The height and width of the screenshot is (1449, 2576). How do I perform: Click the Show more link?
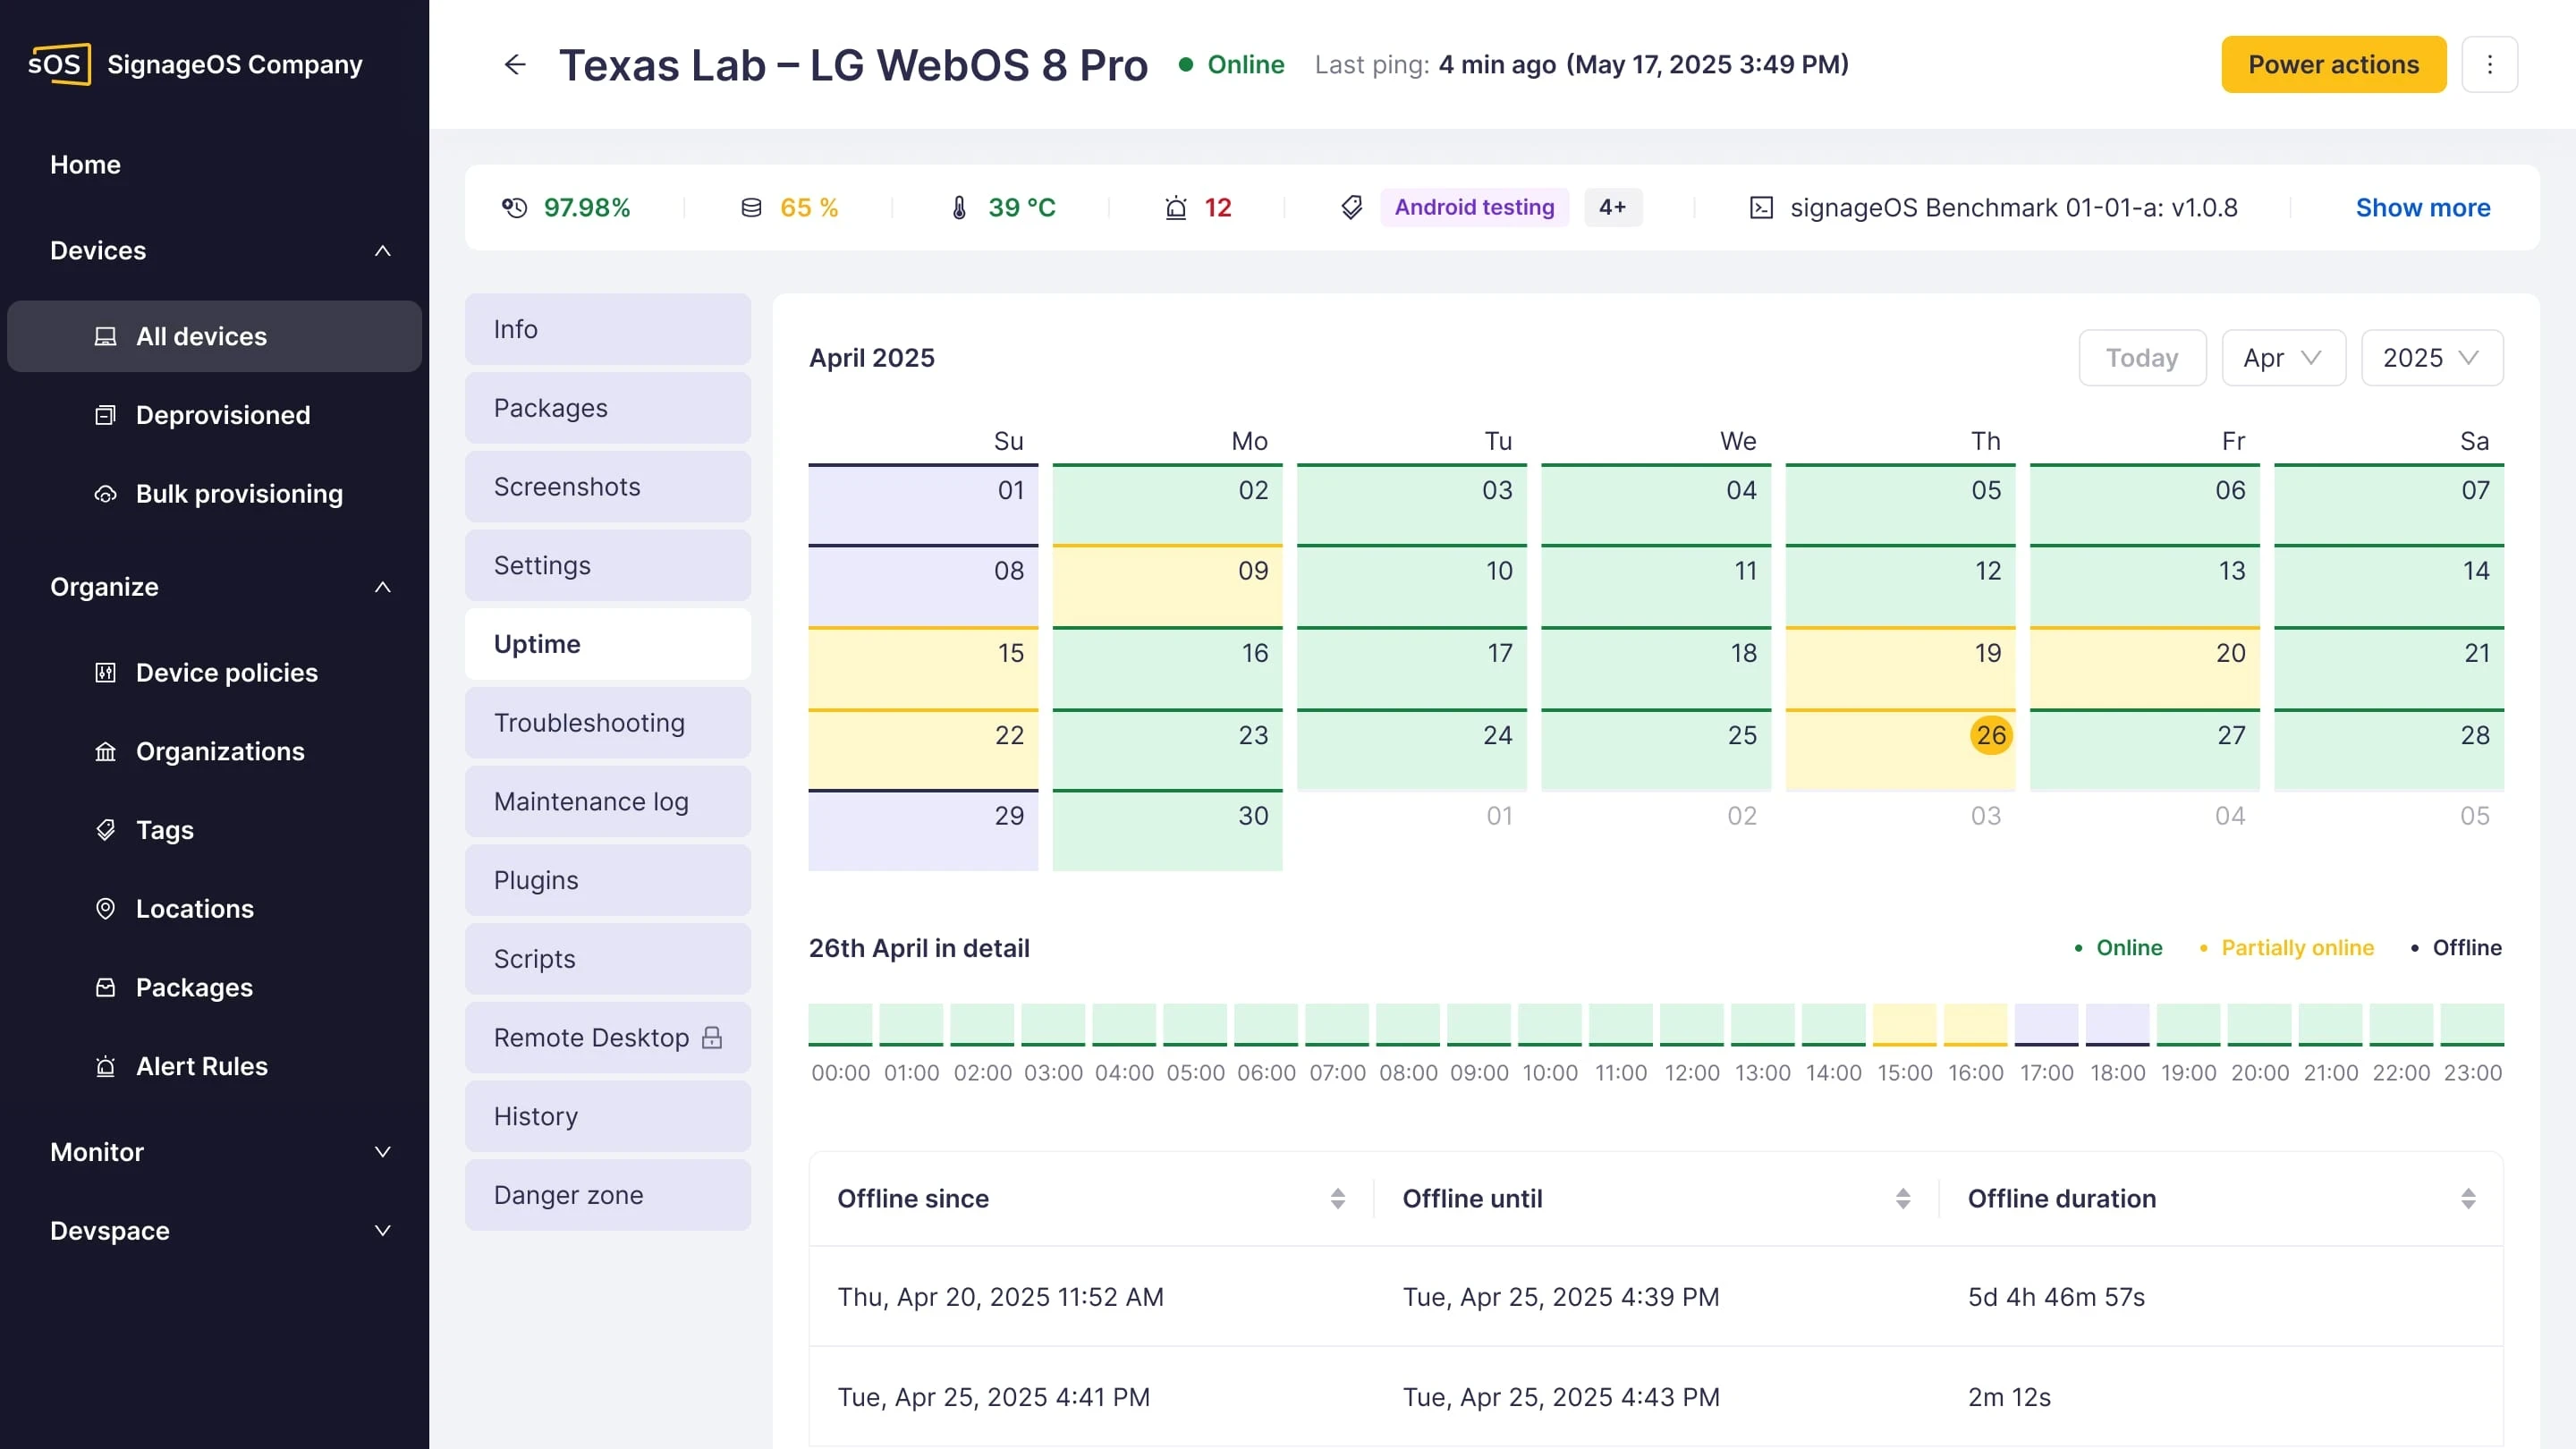[x=2422, y=208]
